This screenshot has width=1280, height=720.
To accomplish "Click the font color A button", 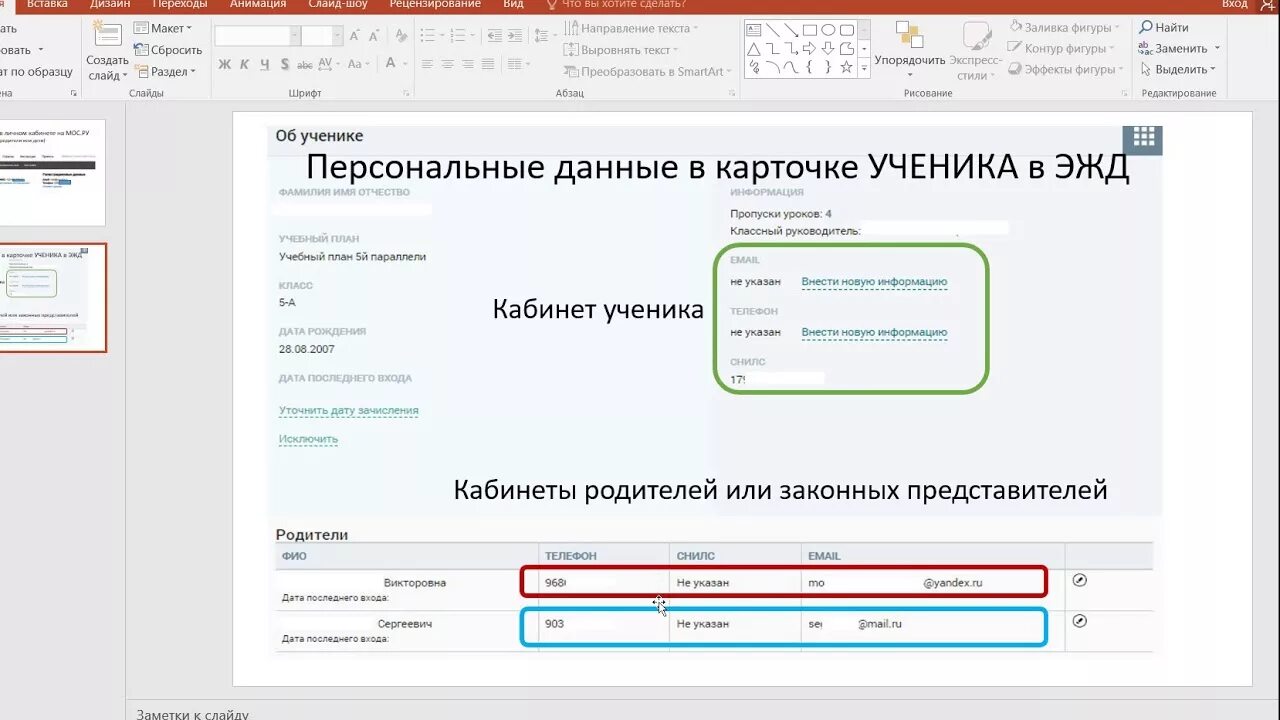I will point(391,63).
